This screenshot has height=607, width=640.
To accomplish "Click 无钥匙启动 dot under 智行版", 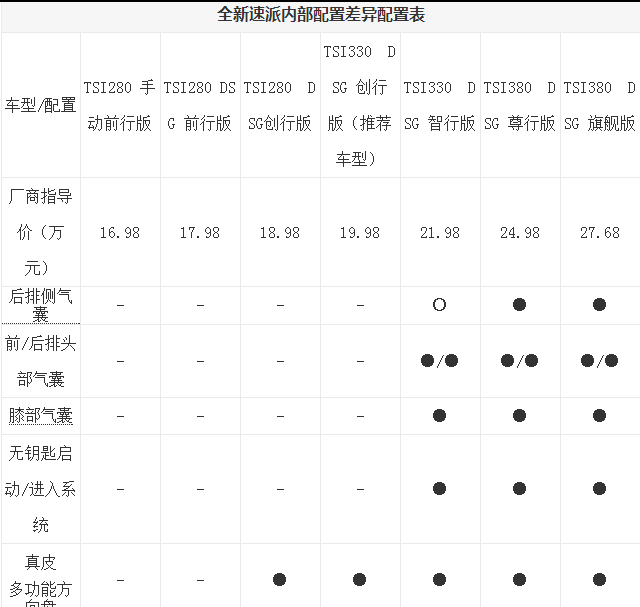I will pyautogui.click(x=439, y=489).
